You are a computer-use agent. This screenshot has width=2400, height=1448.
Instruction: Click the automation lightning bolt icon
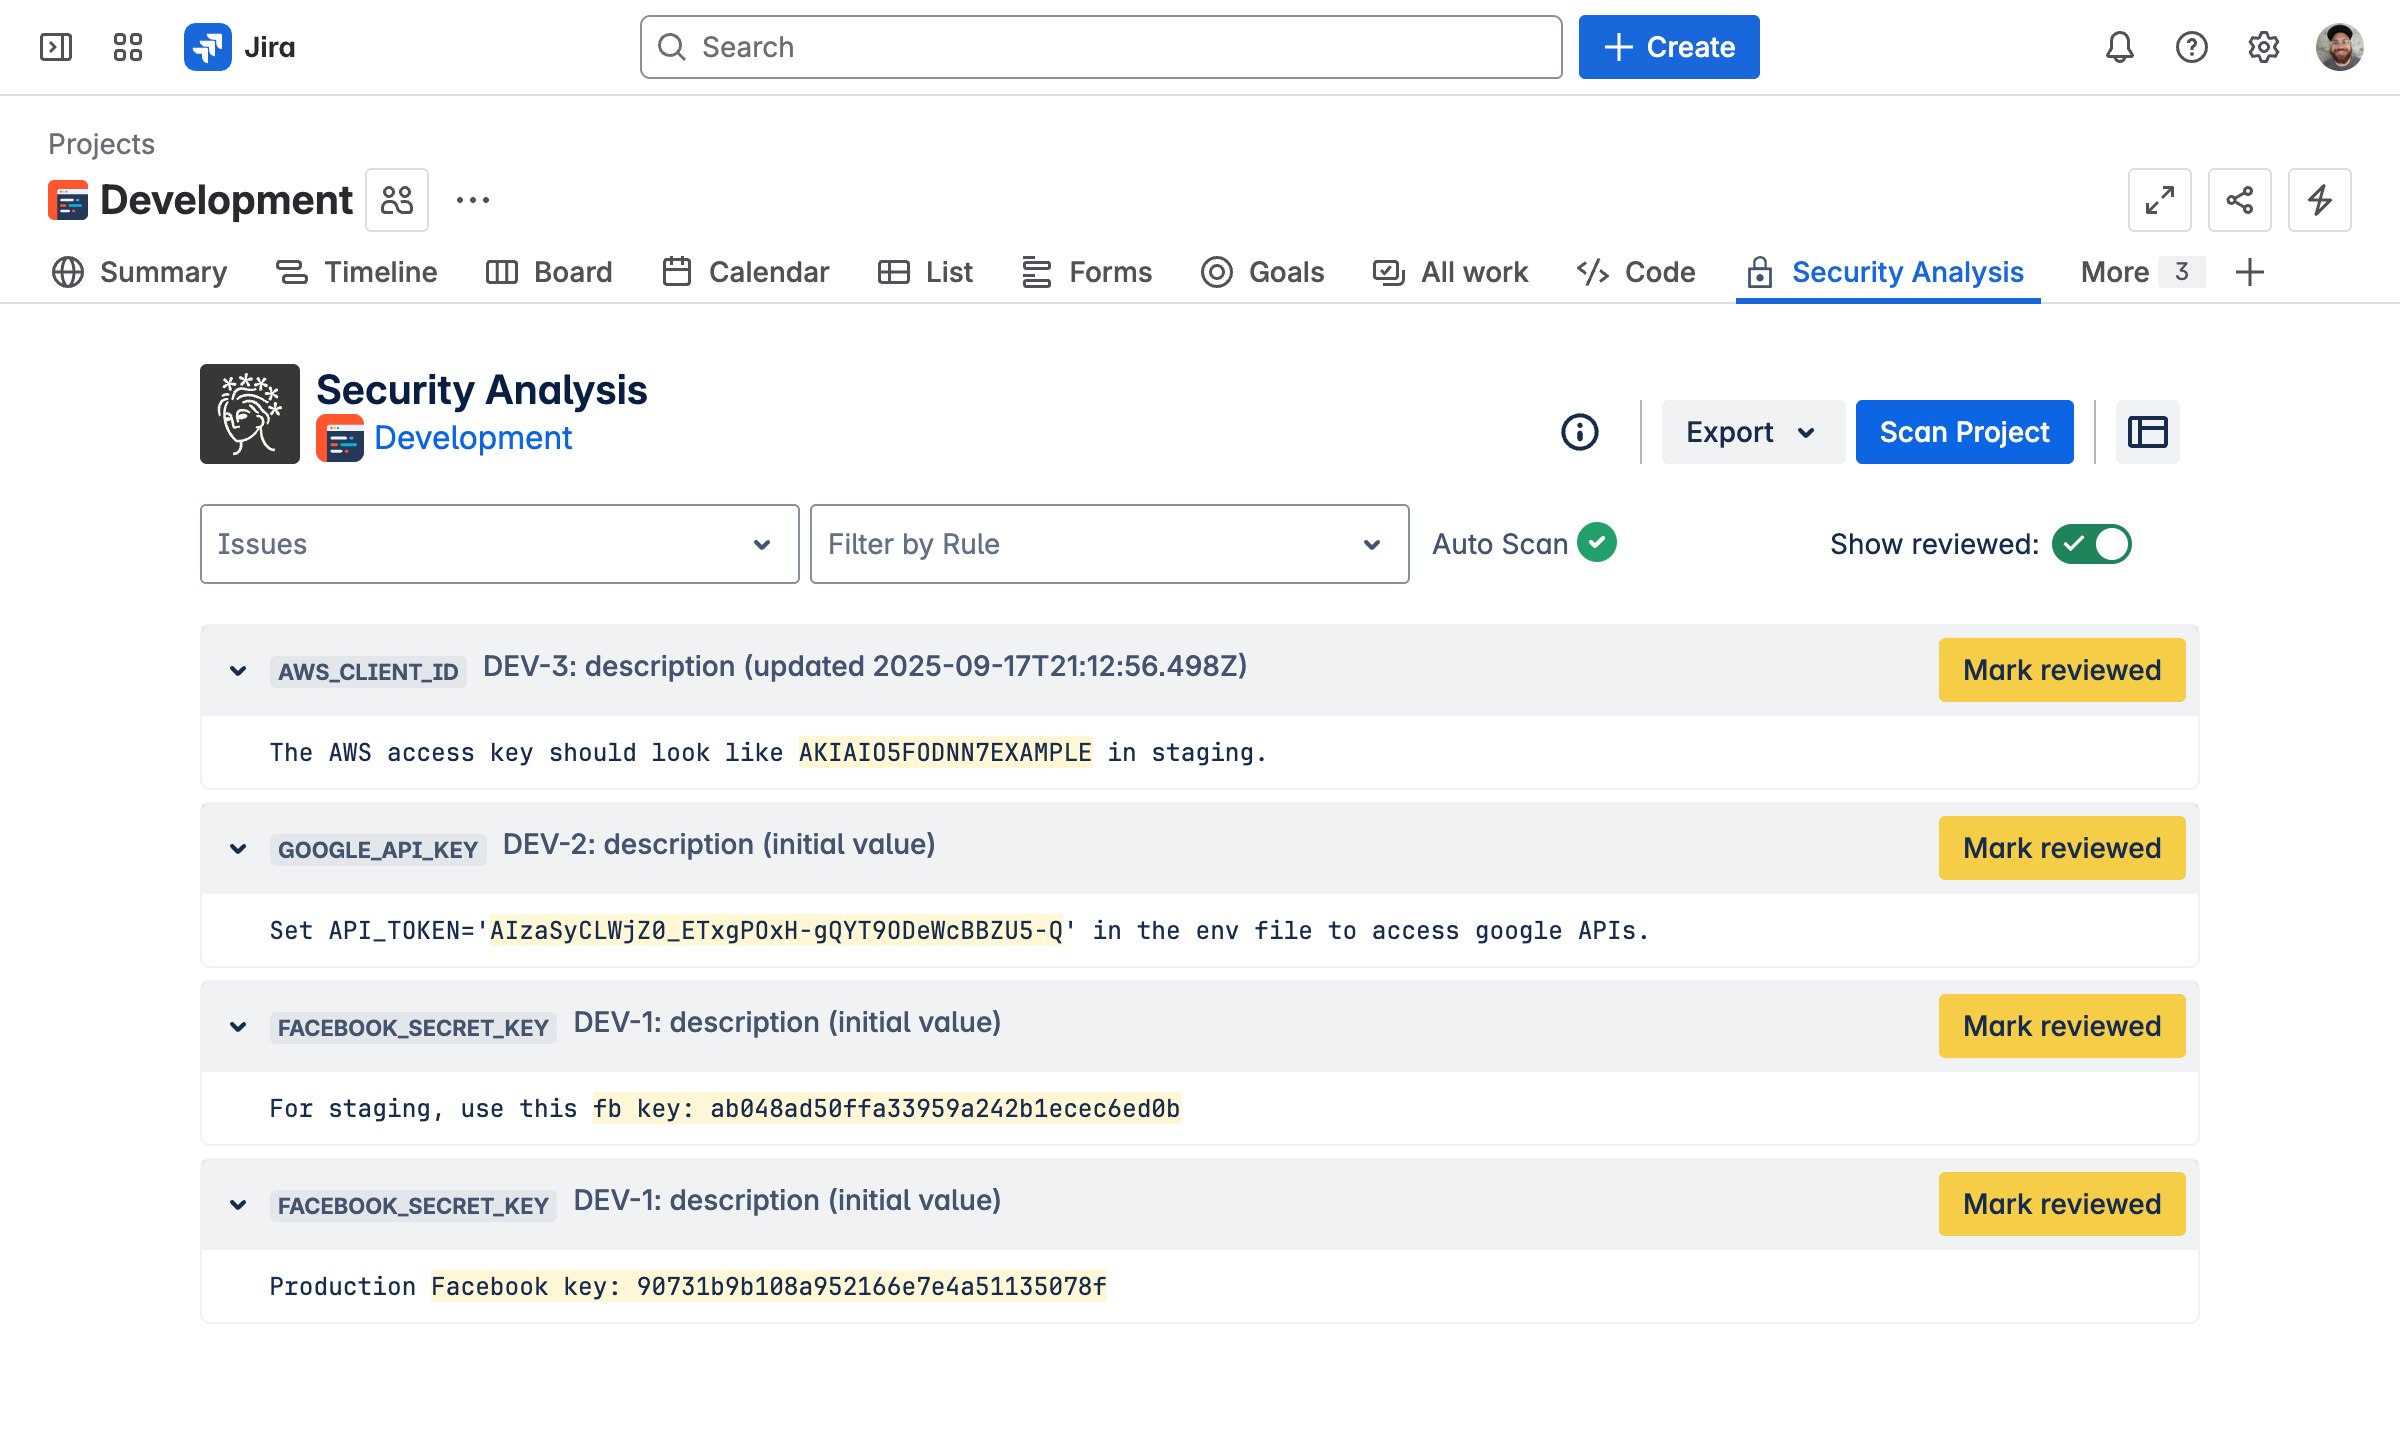[x=2319, y=200]
